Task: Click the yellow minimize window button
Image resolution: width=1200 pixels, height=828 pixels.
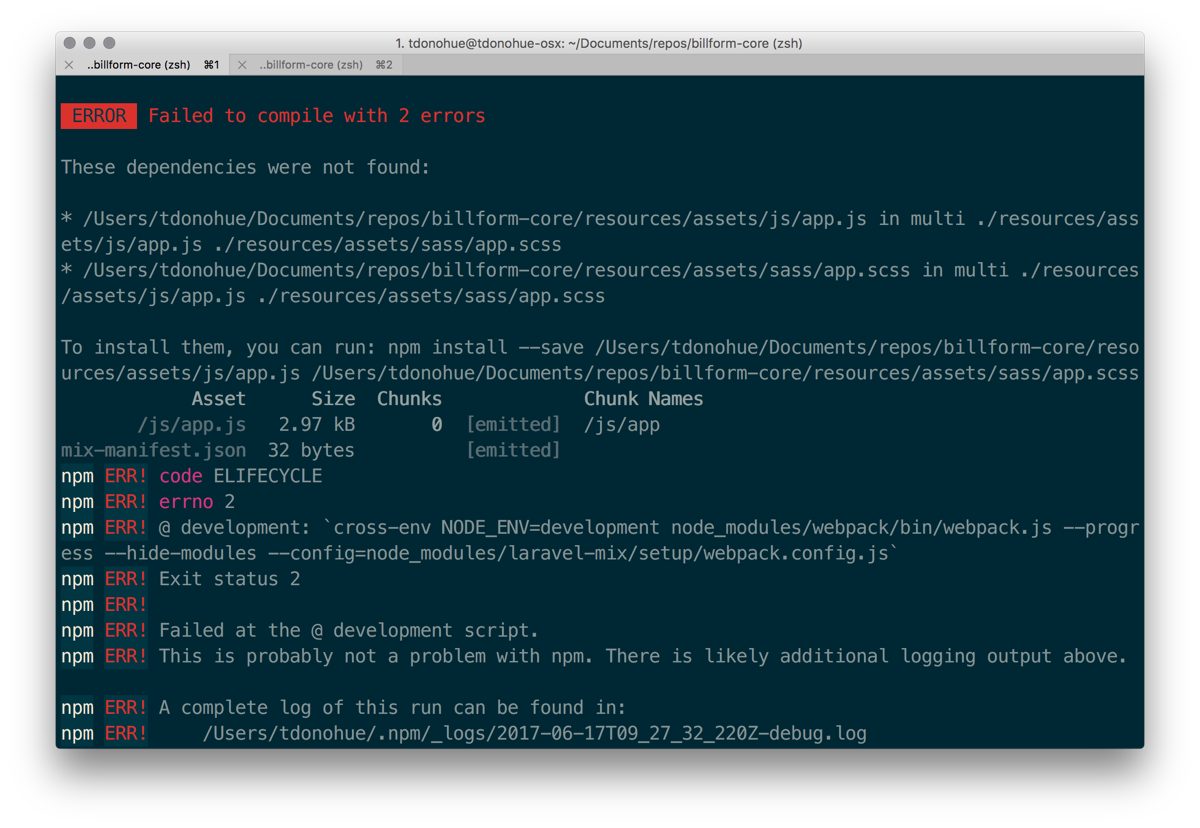Action: tap(89, 43)
